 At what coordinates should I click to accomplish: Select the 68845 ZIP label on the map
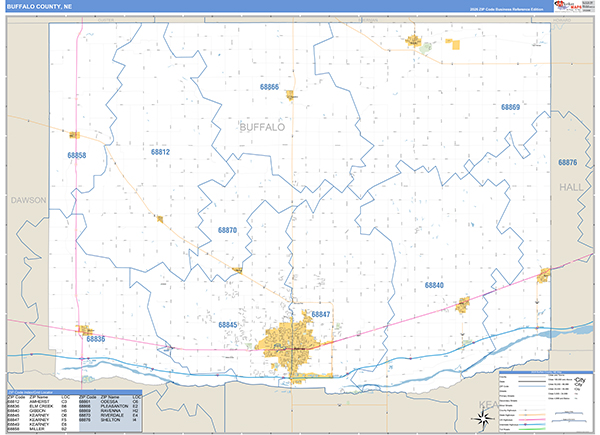(x=228, y=324)
